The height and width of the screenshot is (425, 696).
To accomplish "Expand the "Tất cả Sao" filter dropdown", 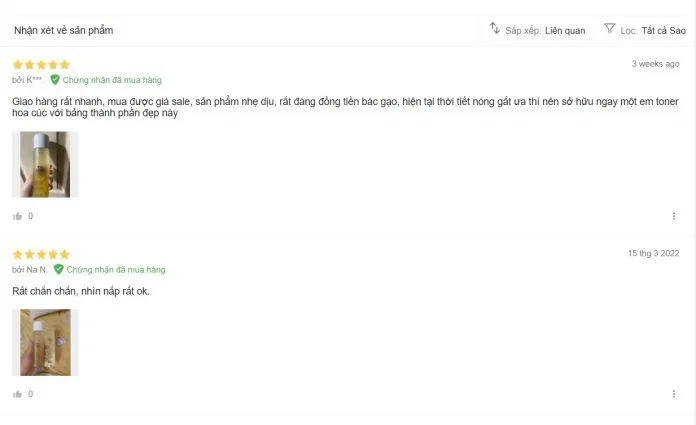I will (x=663, y=31).
